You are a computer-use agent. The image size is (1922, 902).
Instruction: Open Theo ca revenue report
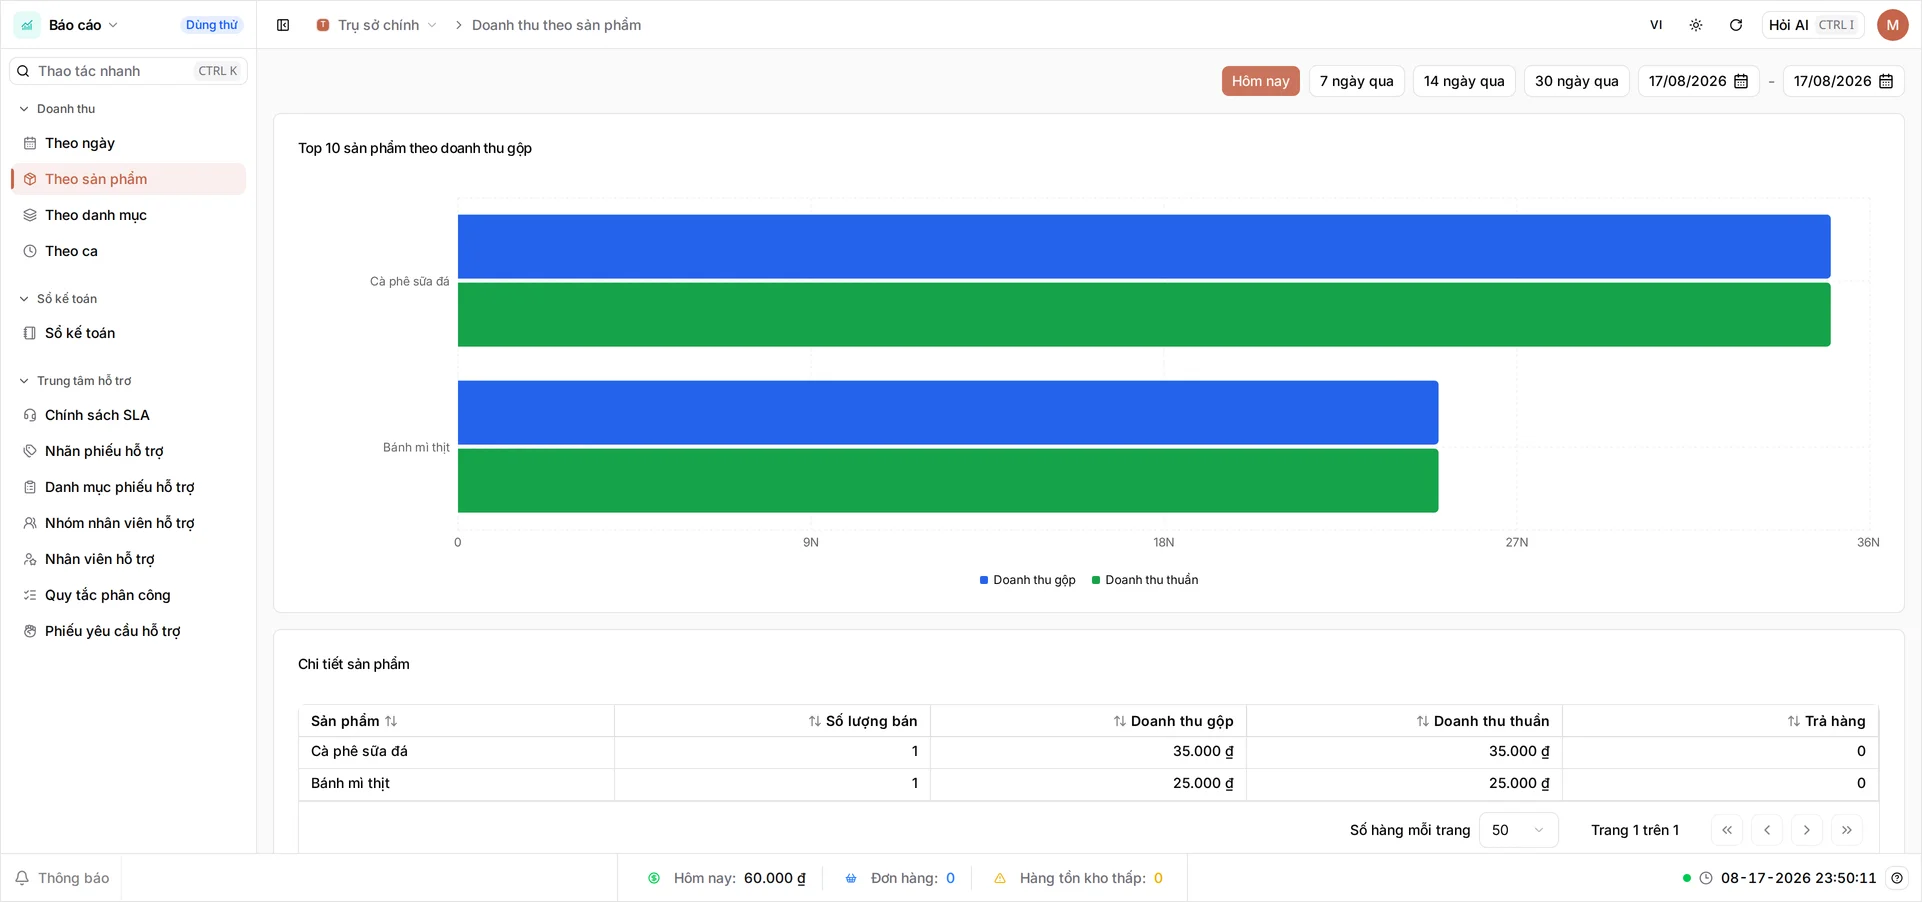(128, 251)
